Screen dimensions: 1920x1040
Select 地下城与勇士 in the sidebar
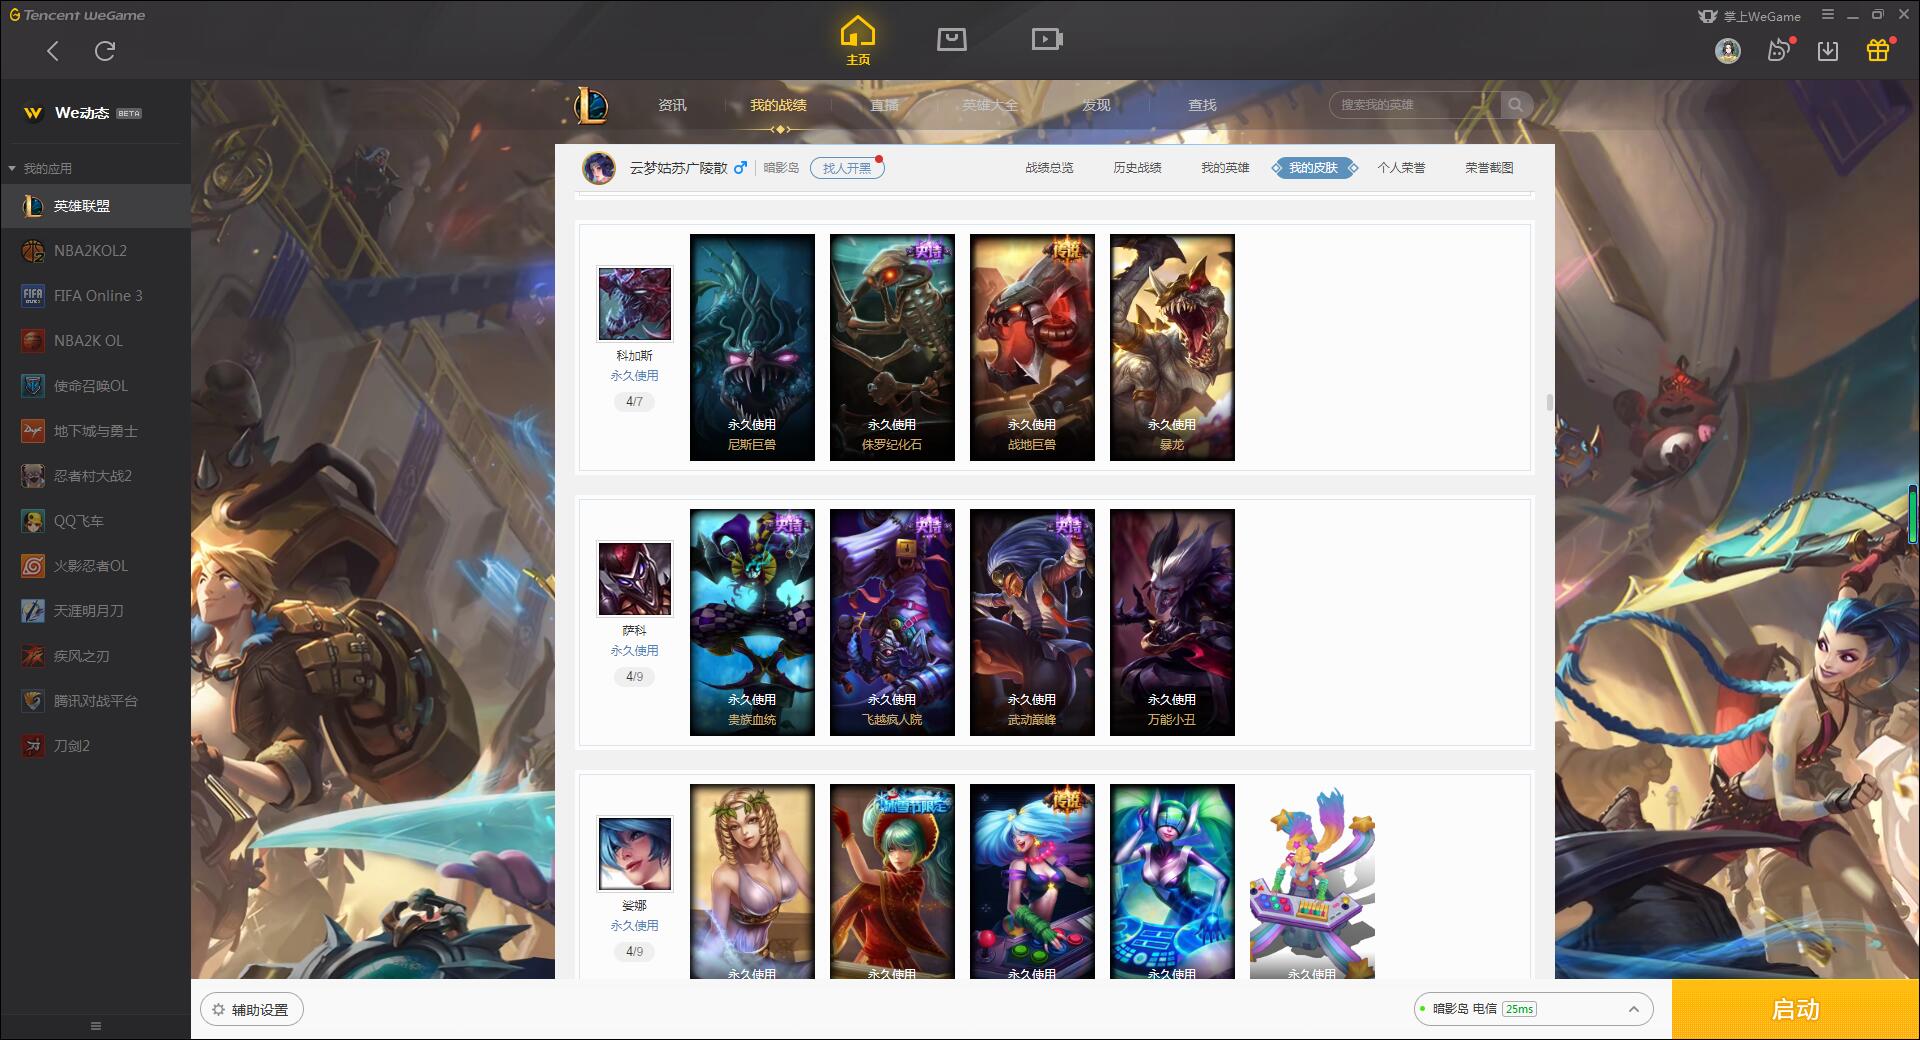pyautogui.click(x=95, y=431)
